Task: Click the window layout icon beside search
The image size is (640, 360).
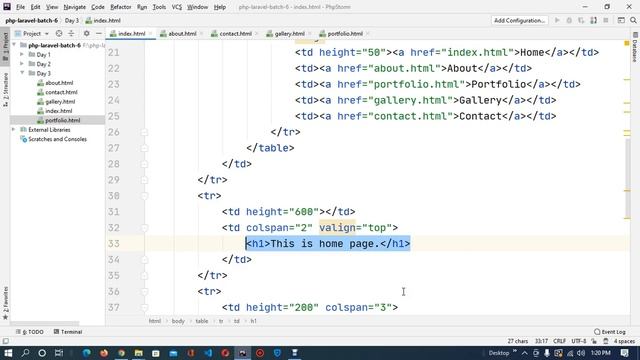Action: click(x=621, y=20)
